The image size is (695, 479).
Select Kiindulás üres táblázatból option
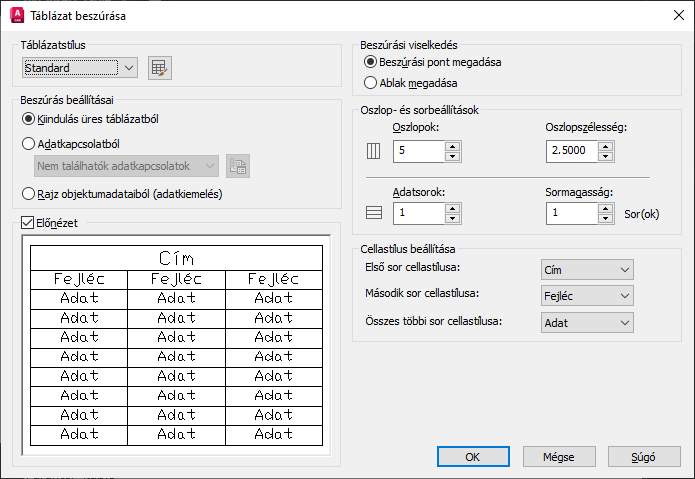[x=29, y=119]
